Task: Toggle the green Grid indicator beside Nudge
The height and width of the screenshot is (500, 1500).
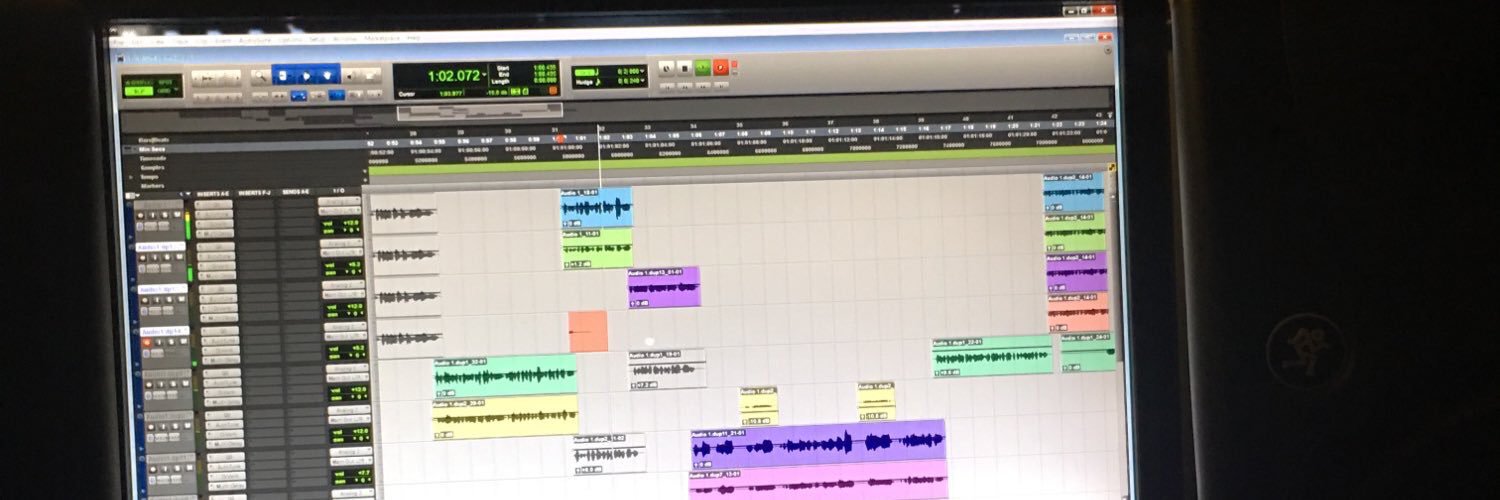Action: tap(583, 71)
